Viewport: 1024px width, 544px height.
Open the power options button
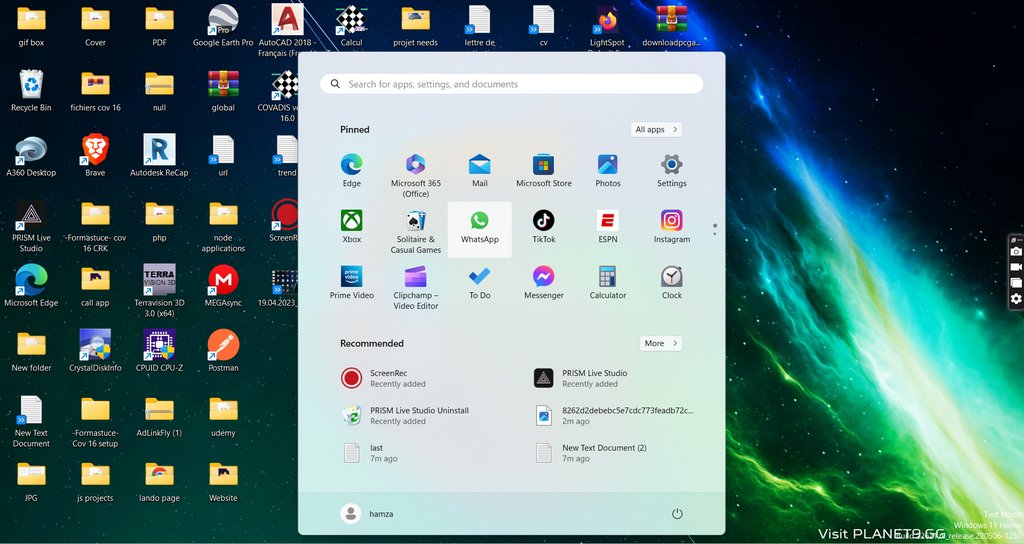[x=677, y=513]
